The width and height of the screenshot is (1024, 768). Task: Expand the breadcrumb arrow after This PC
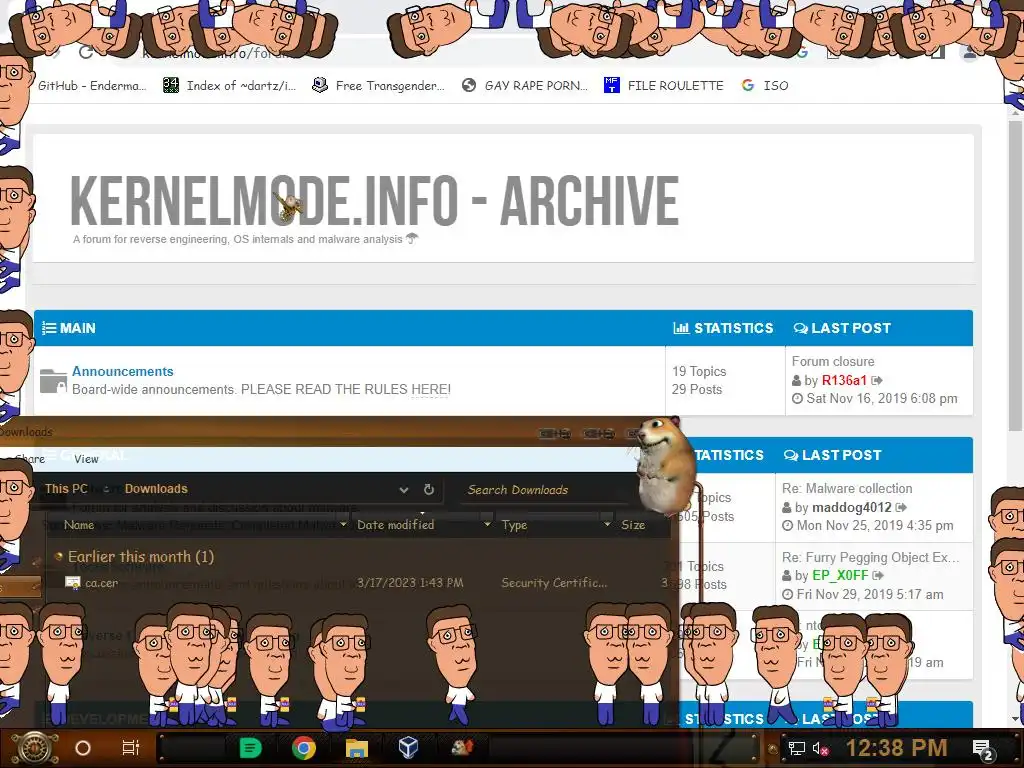(106, 489)
